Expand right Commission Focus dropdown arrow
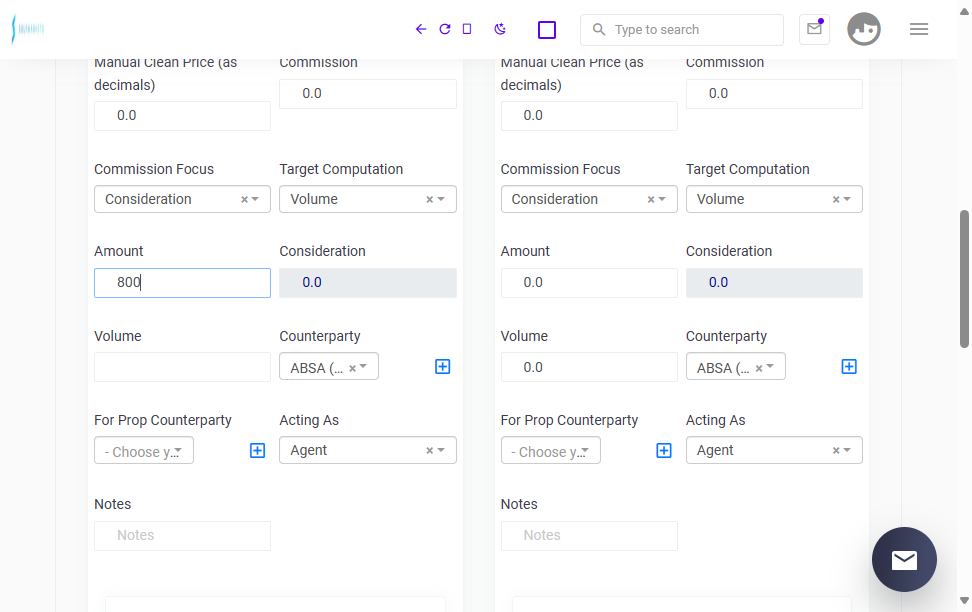Image resolution: width=972 pixels, height=612 pixels. coord(662,199)
